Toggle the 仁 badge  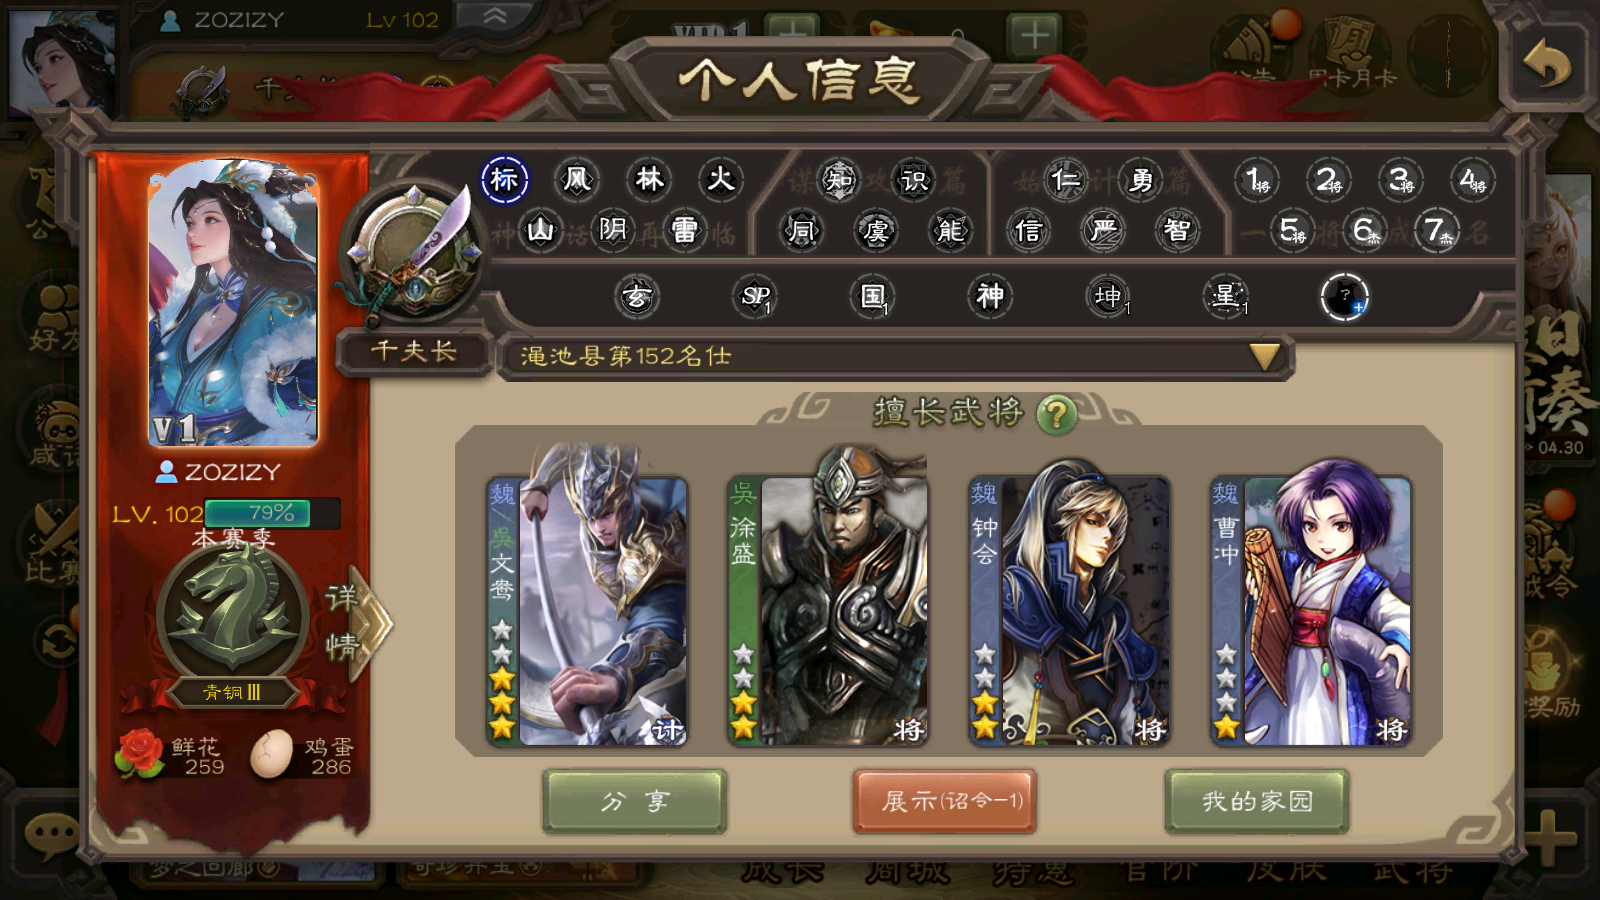1065,180
